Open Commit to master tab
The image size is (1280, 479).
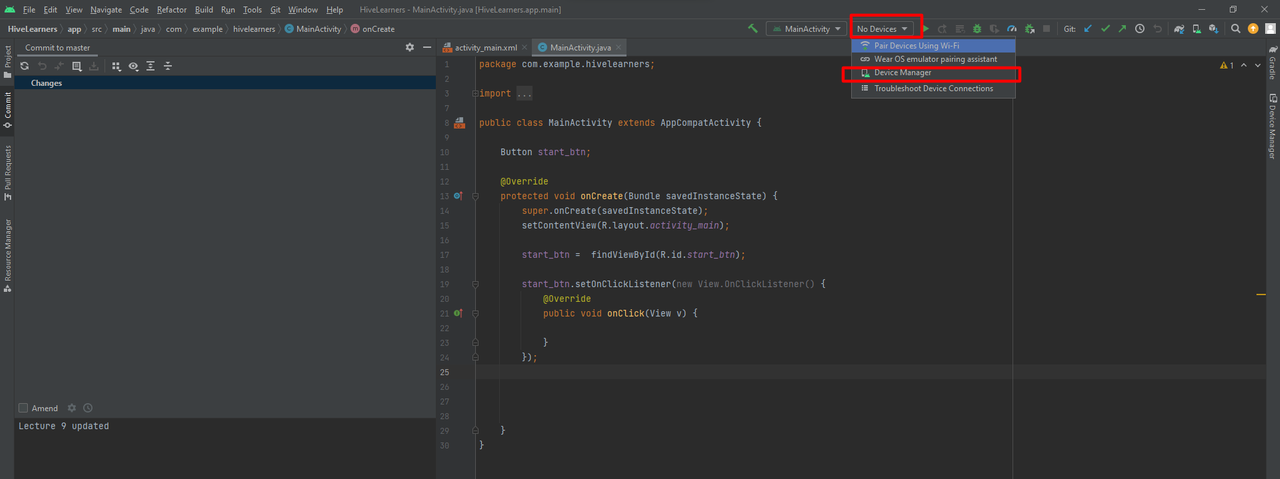pyautogui.click(x=57, y=47)
